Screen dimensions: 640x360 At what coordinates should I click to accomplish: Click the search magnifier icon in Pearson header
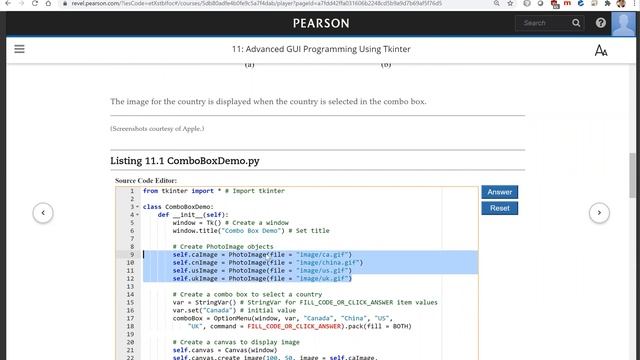point(576,23)
